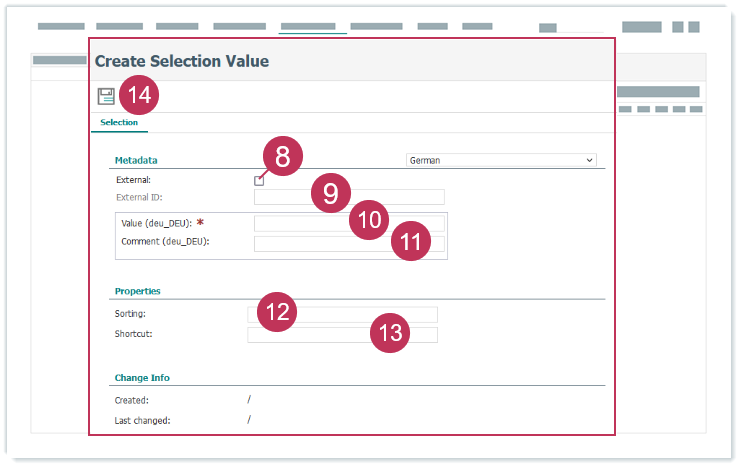Viewport: 741px width, 468px height.
Task: Select the number 11 callout marker
Action: [x=411, y=241]
